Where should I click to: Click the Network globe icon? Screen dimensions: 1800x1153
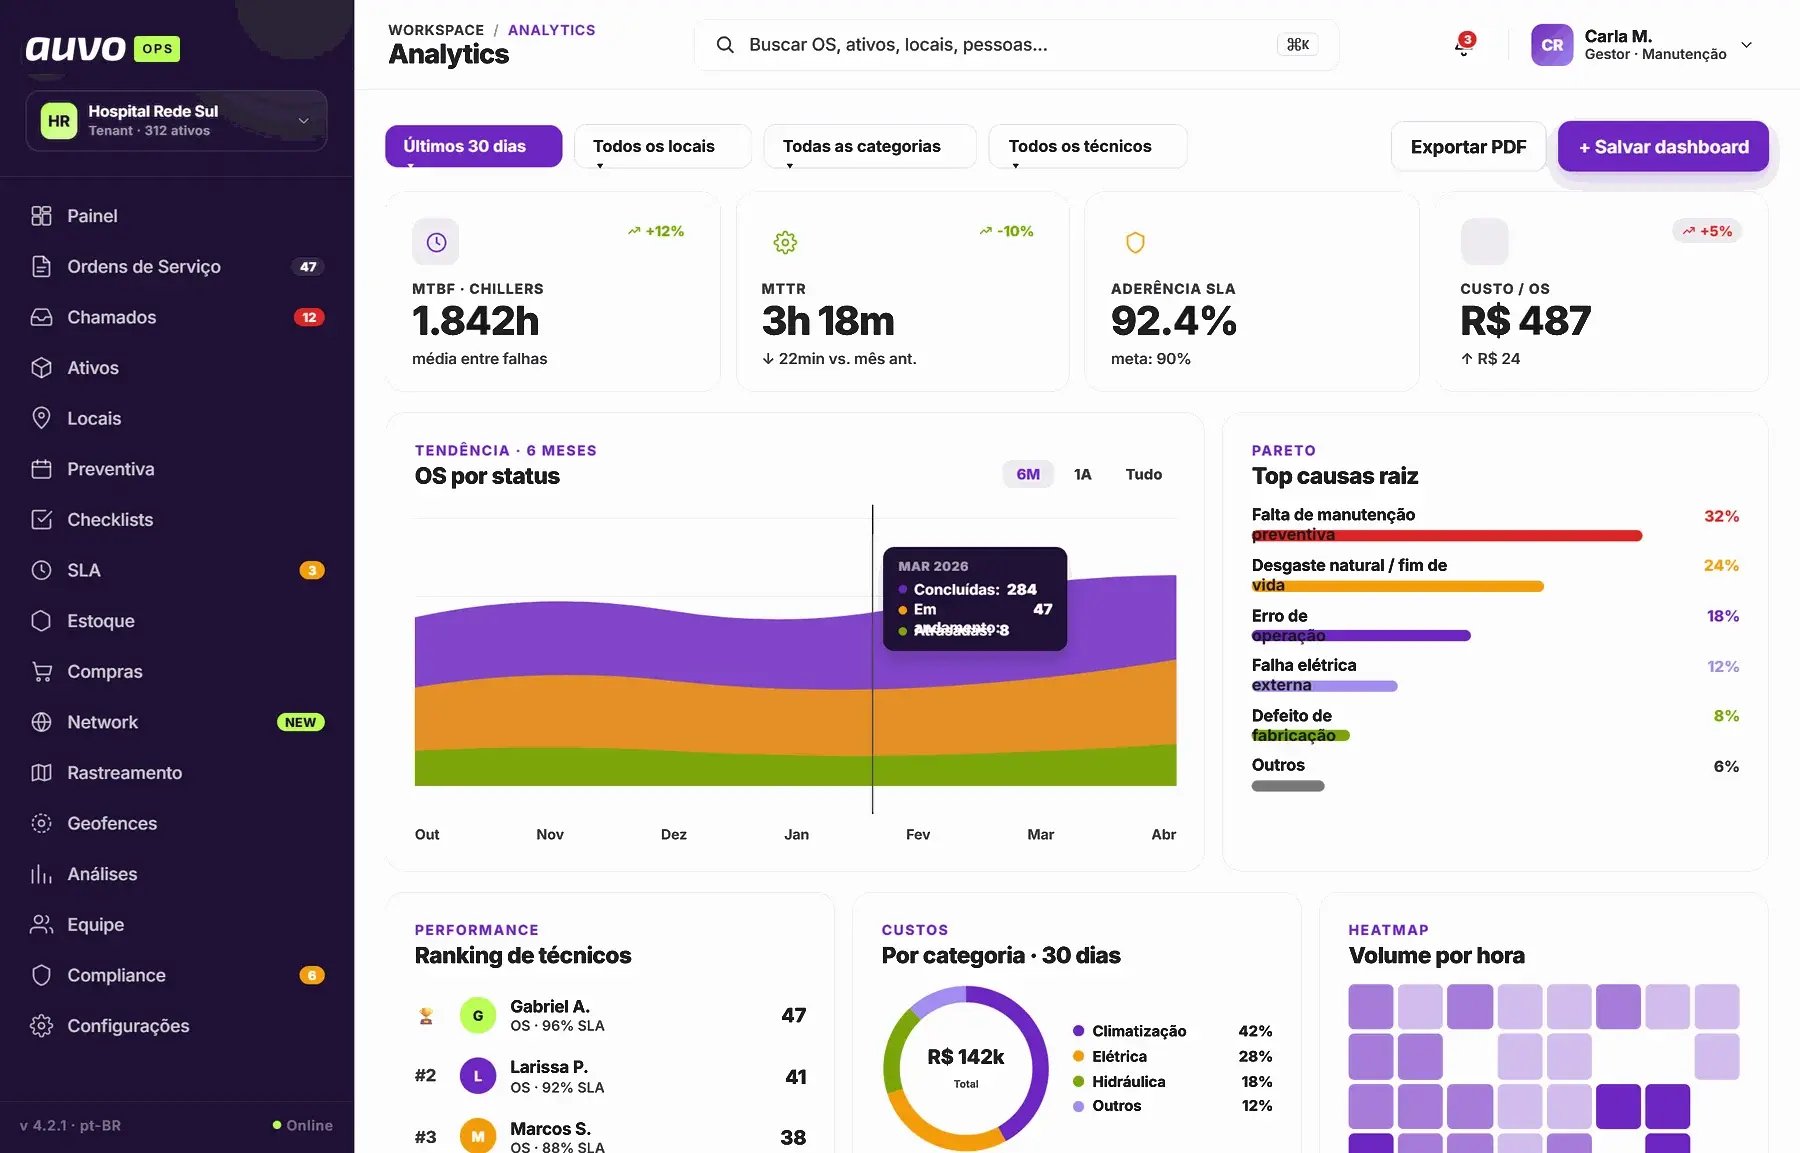(x=41, y=722)
